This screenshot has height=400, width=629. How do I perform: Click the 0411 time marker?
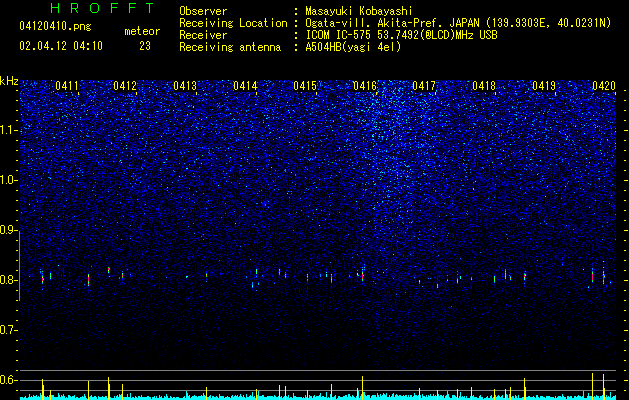67,86
